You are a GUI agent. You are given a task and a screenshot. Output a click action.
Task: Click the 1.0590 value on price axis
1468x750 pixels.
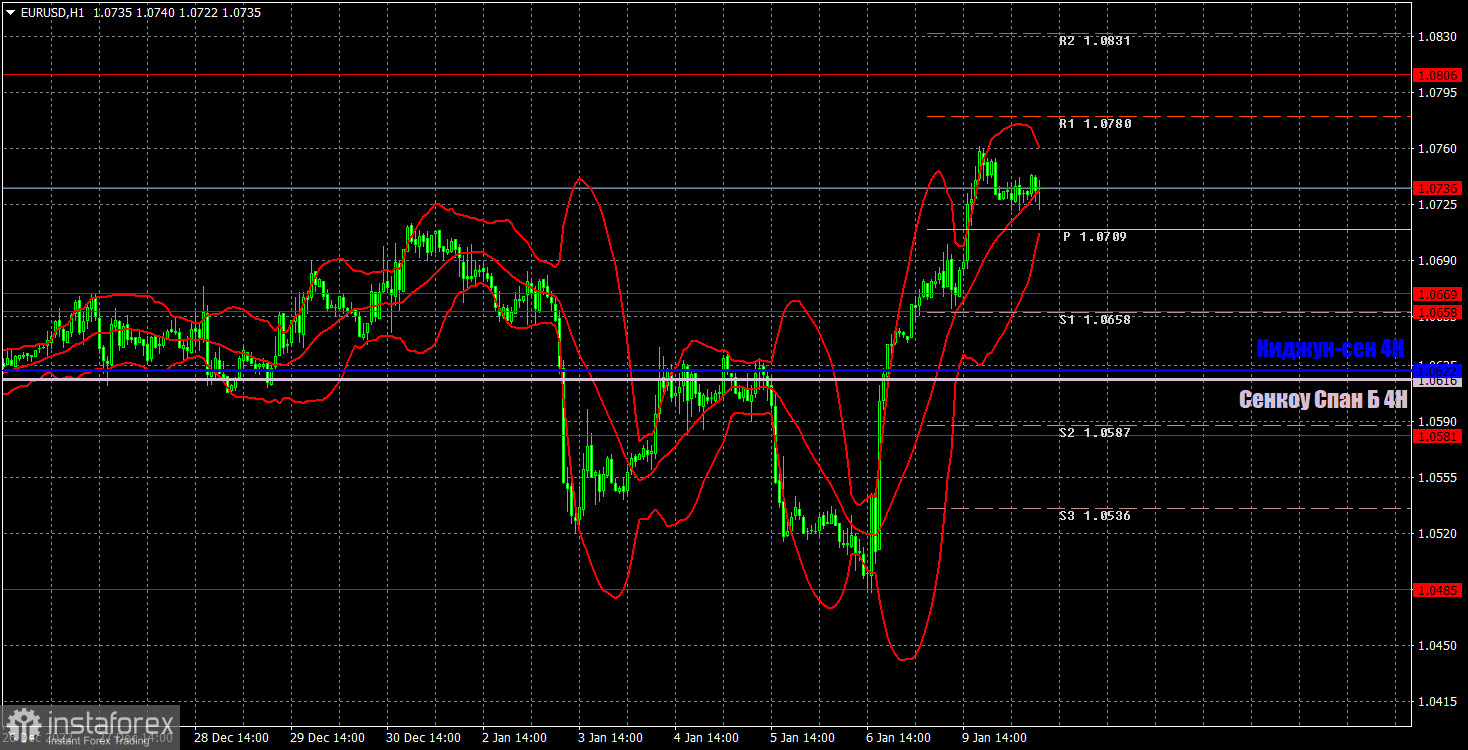click(1438, 422)
